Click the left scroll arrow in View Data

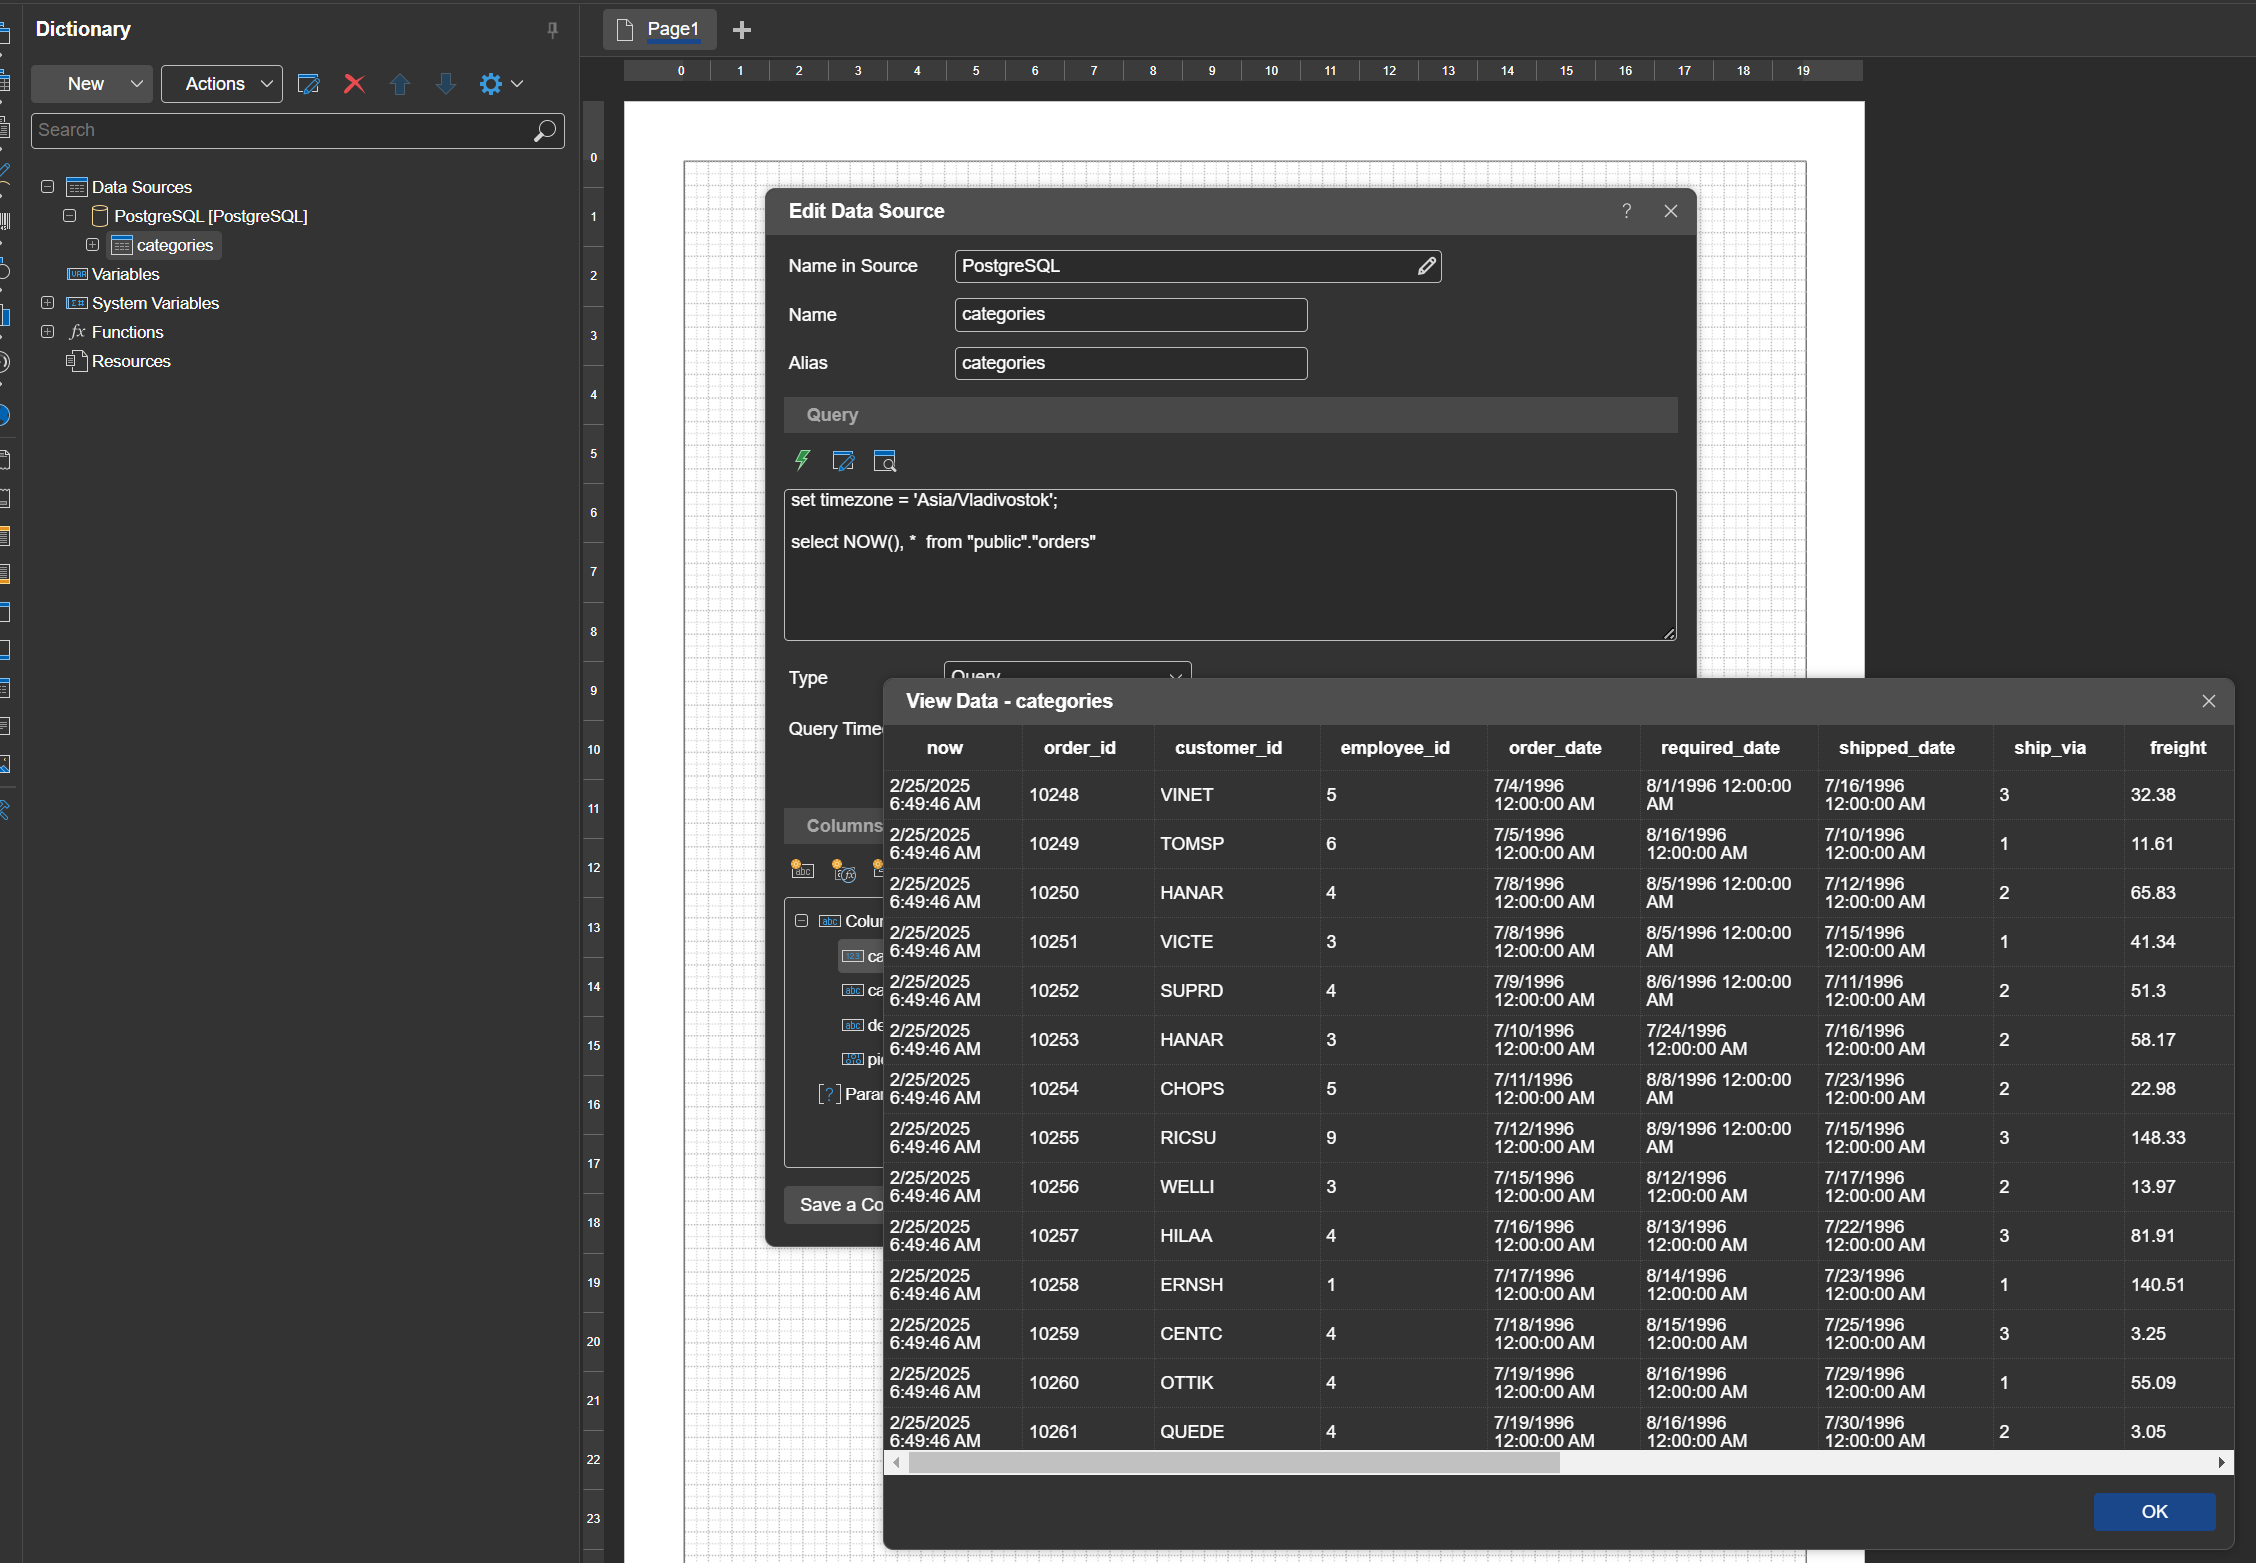coord(897,1462)
